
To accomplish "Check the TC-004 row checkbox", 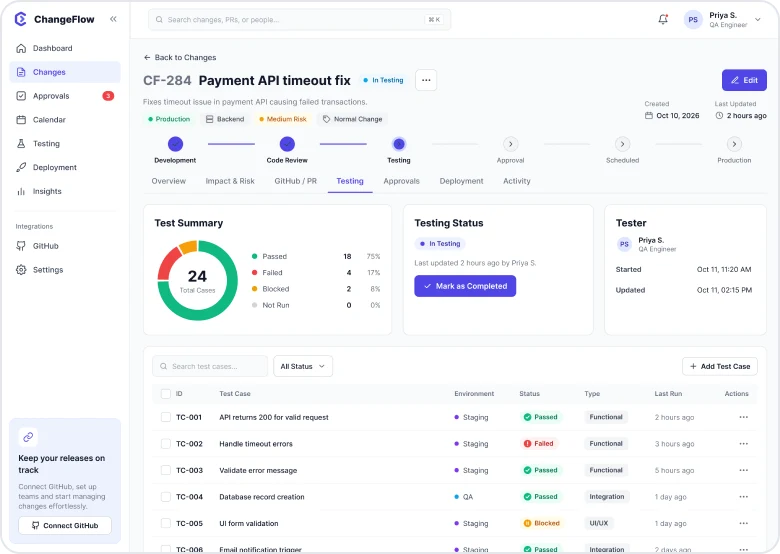I will tap(166, 497).
